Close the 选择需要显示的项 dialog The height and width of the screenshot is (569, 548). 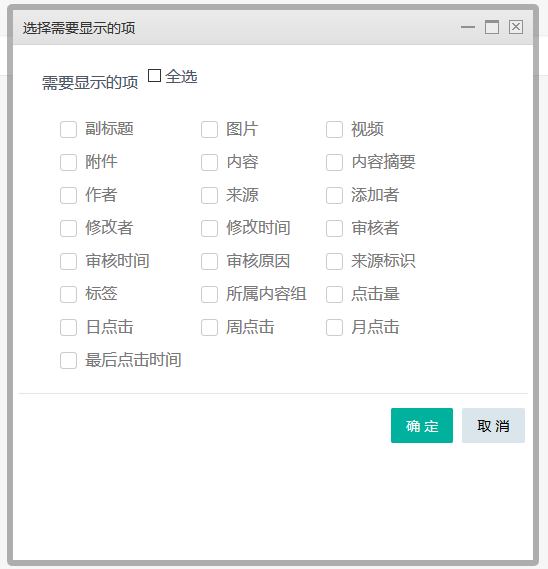516,27
